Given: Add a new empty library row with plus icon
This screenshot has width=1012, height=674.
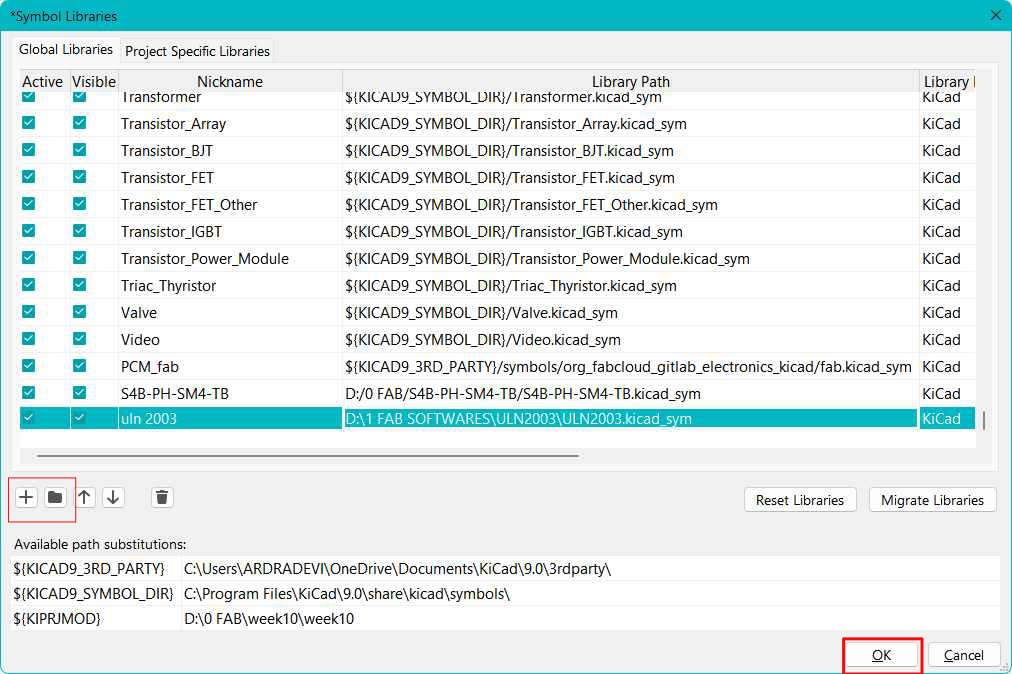Looking at the screenshot, I should click(x=26, y=497).
